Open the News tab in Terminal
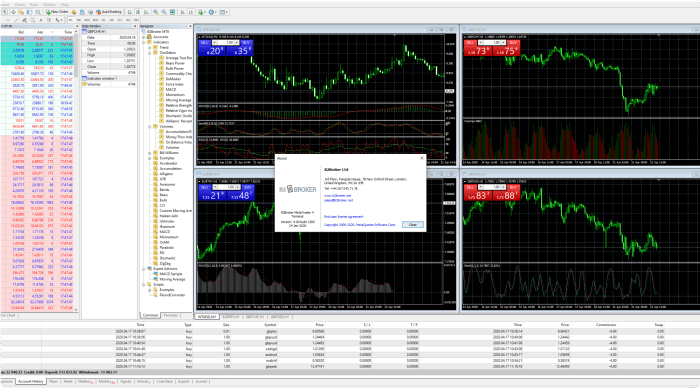The width and height of the screenshot is (700, 388). pos(53,382)
